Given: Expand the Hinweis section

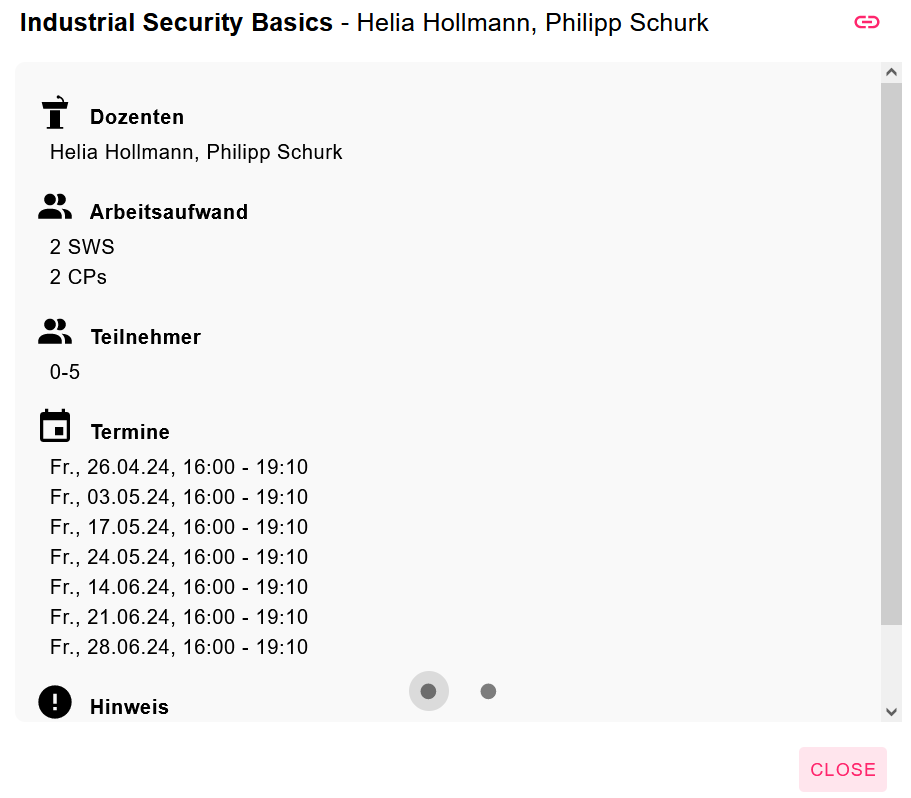Looking at the screenshot, I should (129, 706).
